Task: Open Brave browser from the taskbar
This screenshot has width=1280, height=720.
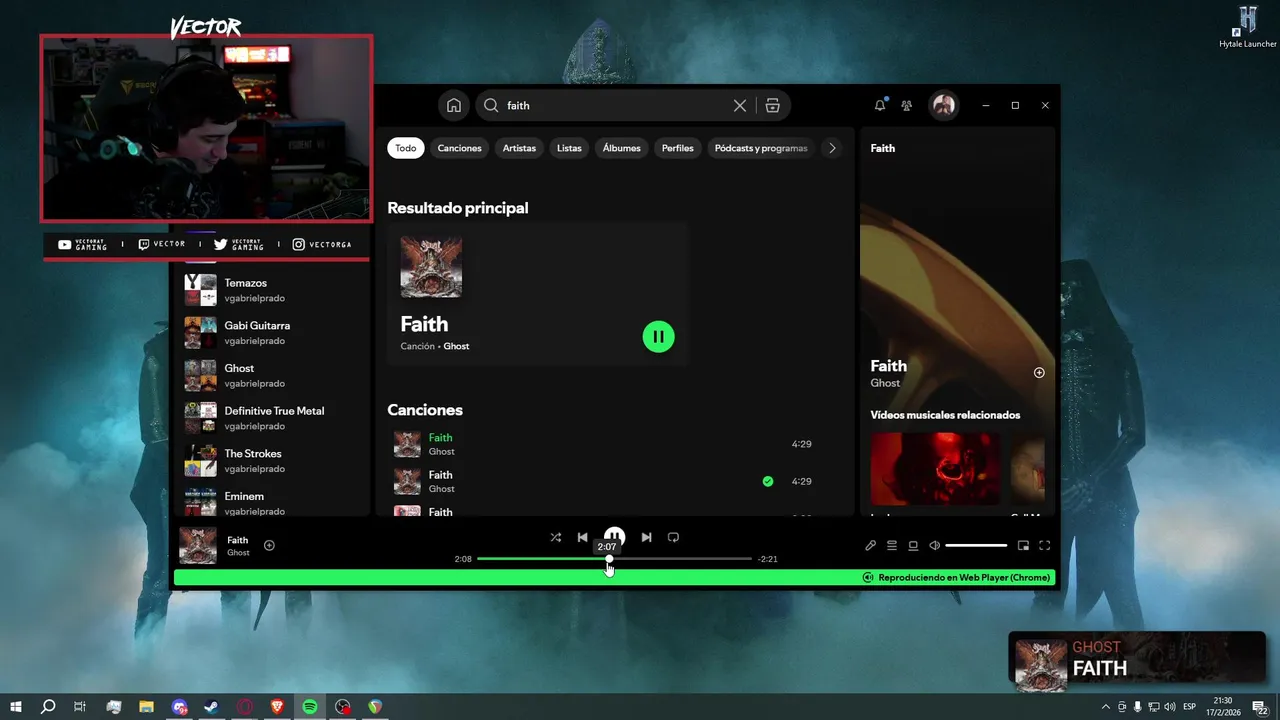Action: pyautogui.click(x=277, y=707)
